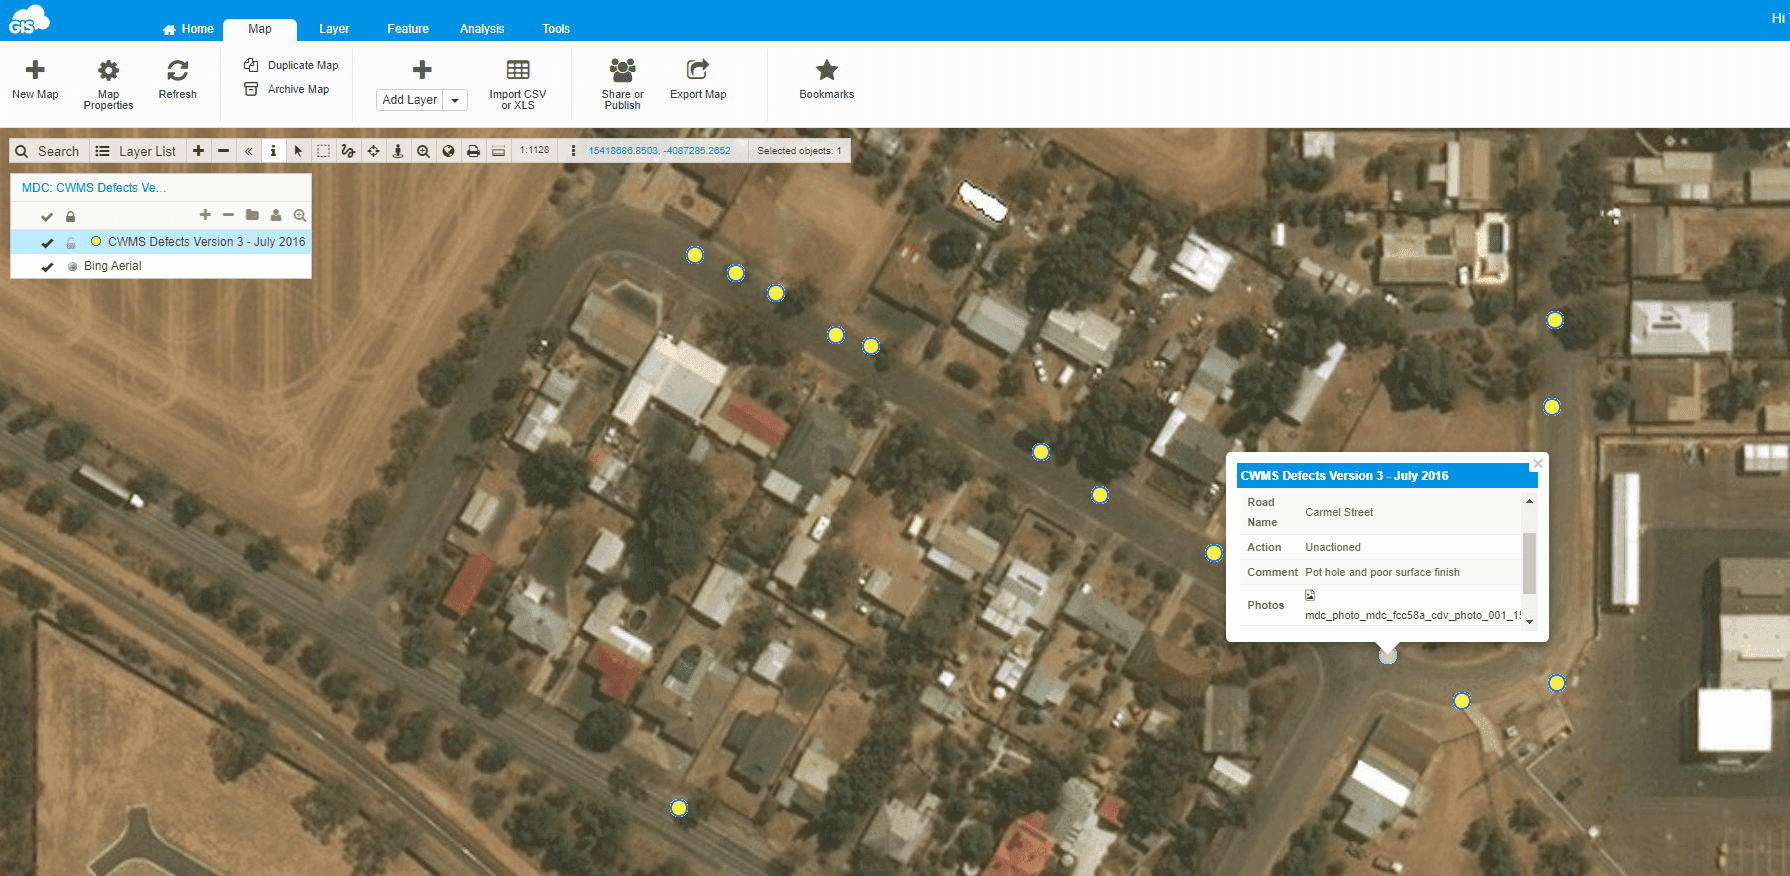The height and width of the screenshot is (876, 1790).
Task: Open Share or Publish
Action: point(622,70)
